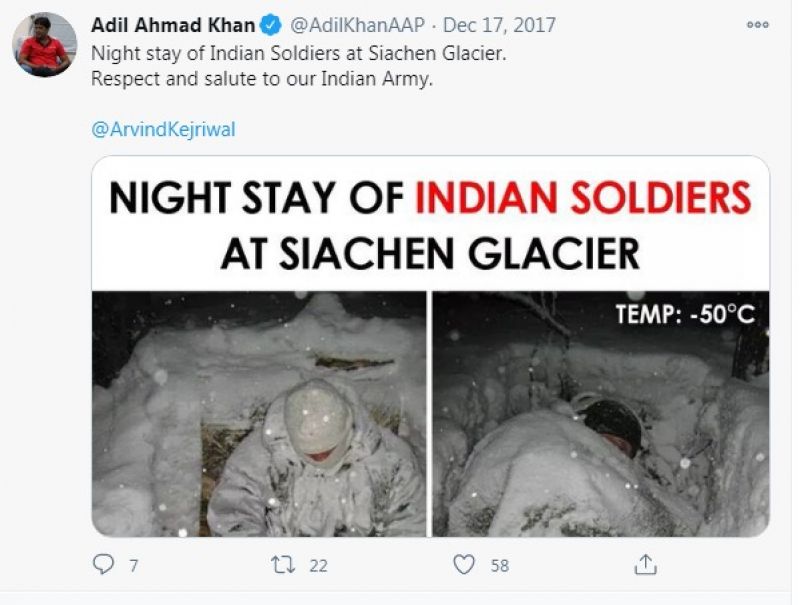
Task: Open Adil Ahmad Khan's profile avatar
Action: pyautogui.click(x=44, y=45)
